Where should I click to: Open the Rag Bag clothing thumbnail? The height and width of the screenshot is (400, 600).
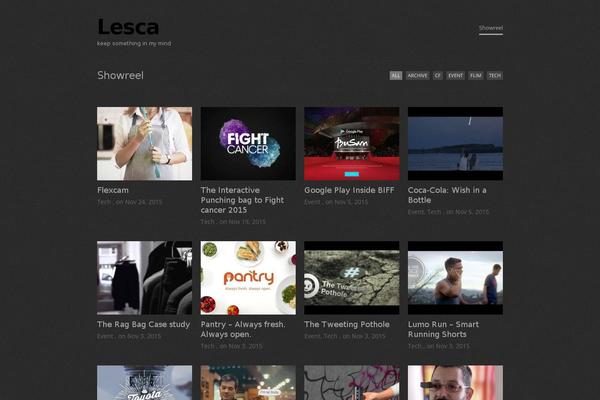tap(145, 278)
